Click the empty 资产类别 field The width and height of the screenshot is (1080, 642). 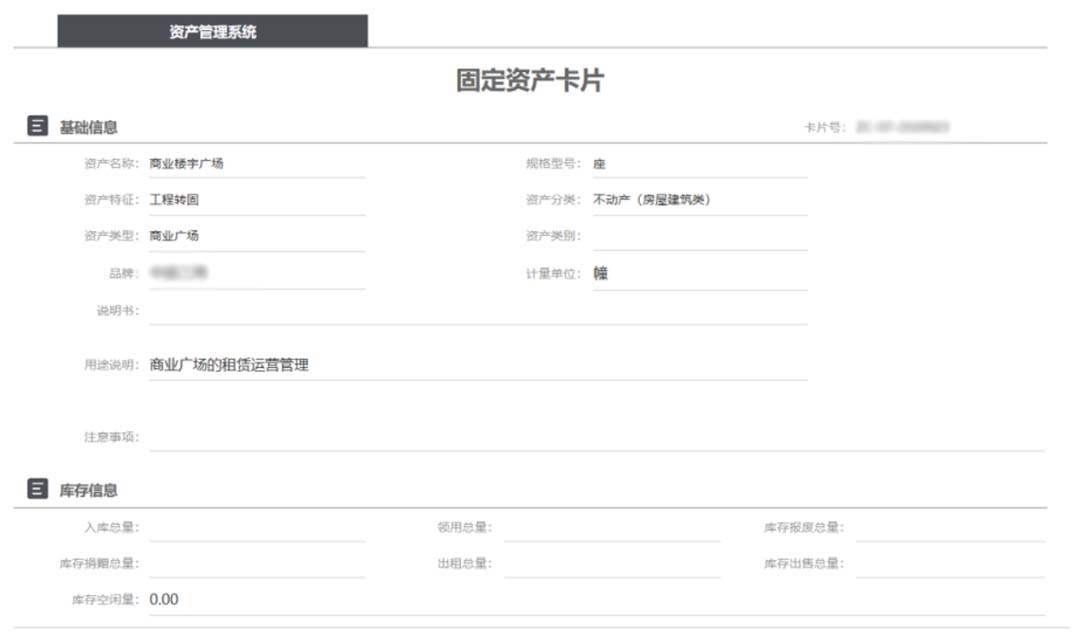coord(700,236)
